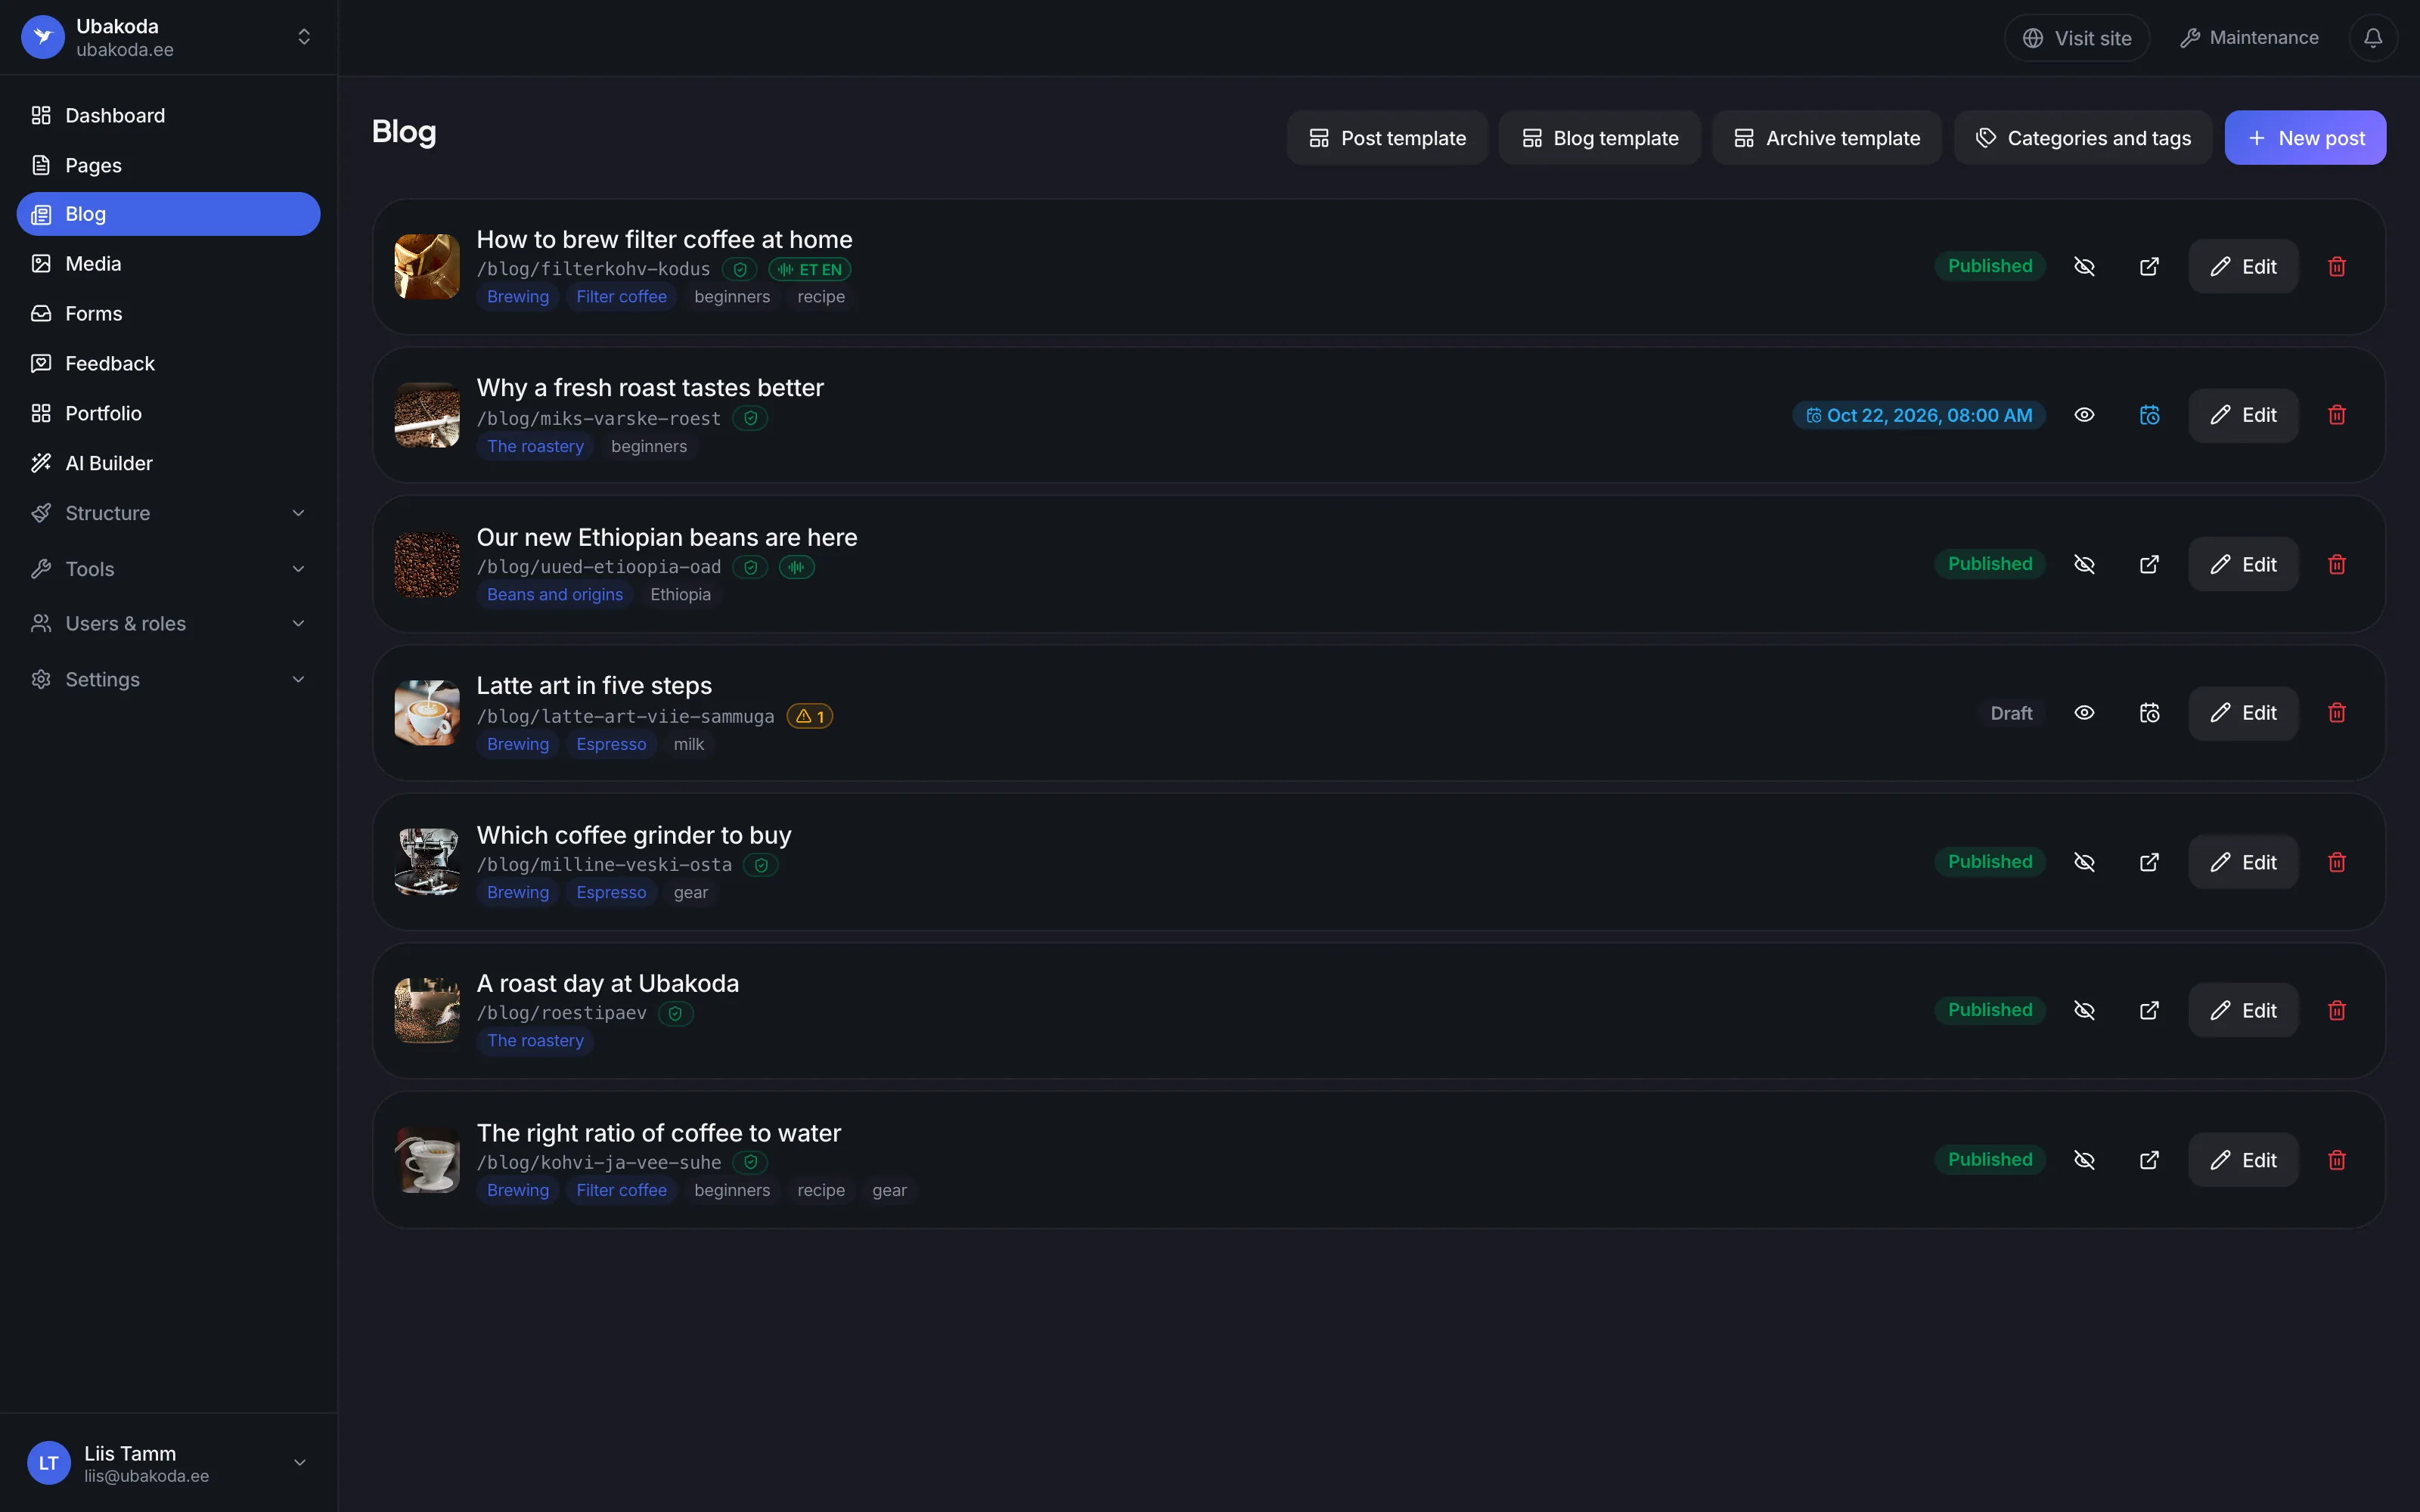Toggle visibility of 'Why a fresh roast' post
Screen dimensions: 2420x1512
coord(2084,415)
